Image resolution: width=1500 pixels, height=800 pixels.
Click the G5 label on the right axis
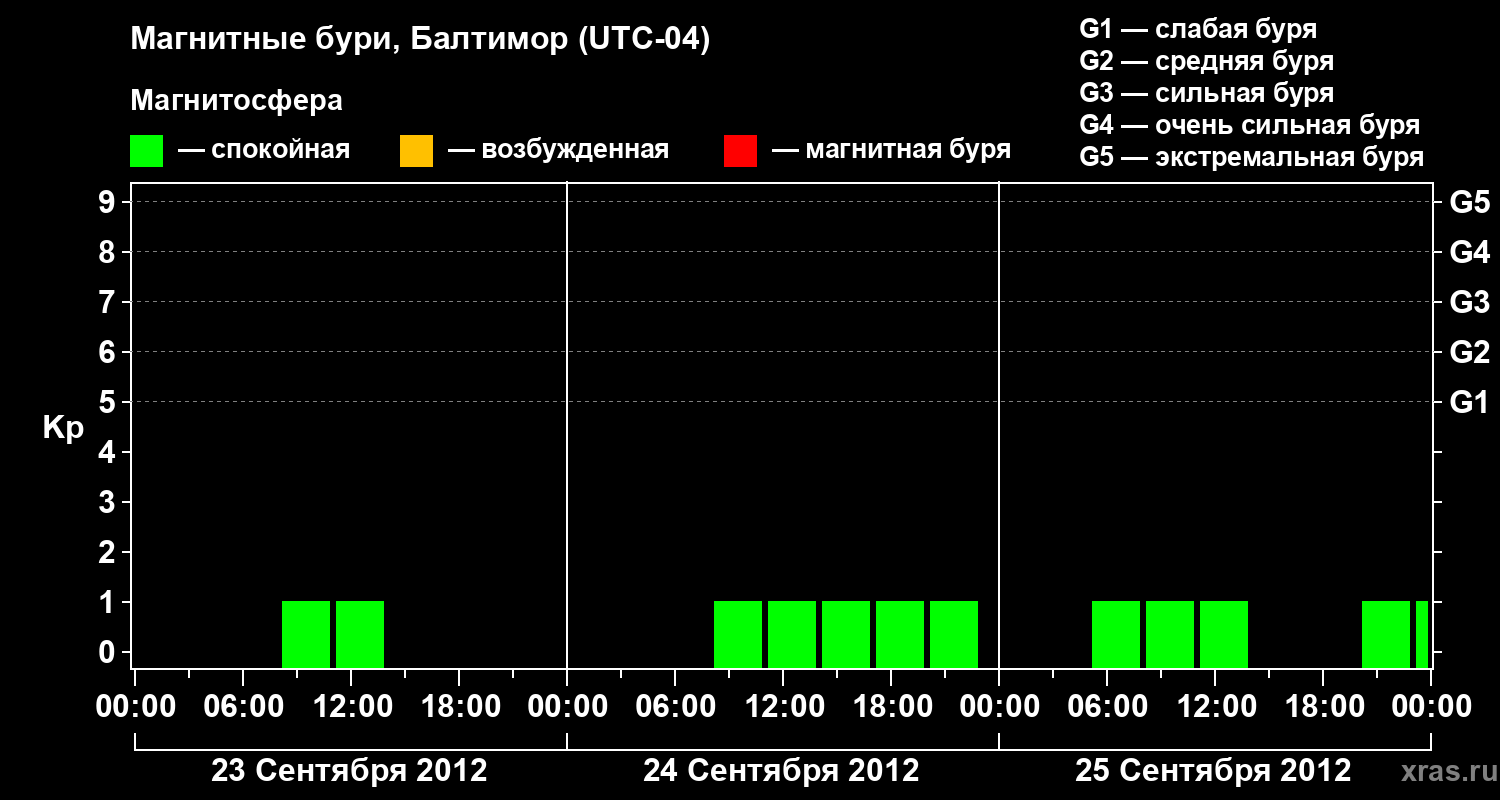1469,202
